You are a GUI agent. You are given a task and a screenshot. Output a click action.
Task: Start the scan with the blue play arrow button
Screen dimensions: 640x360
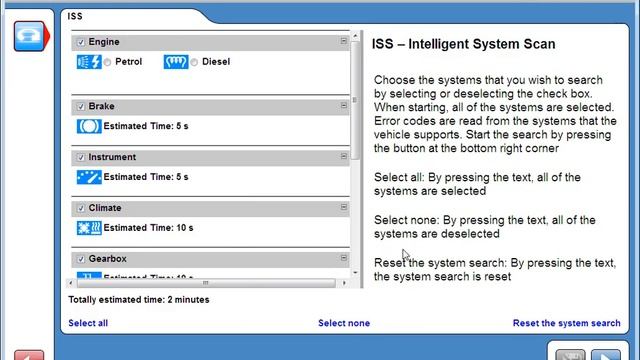click(606, 355)
